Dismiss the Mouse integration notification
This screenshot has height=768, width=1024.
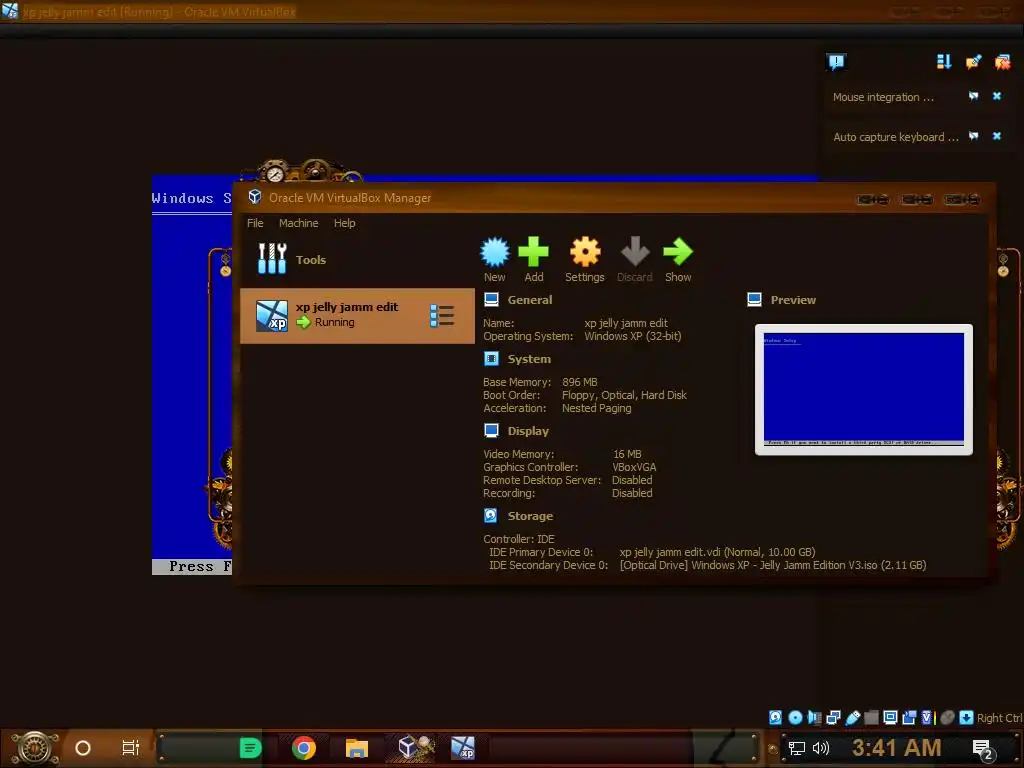pos(997,96)
